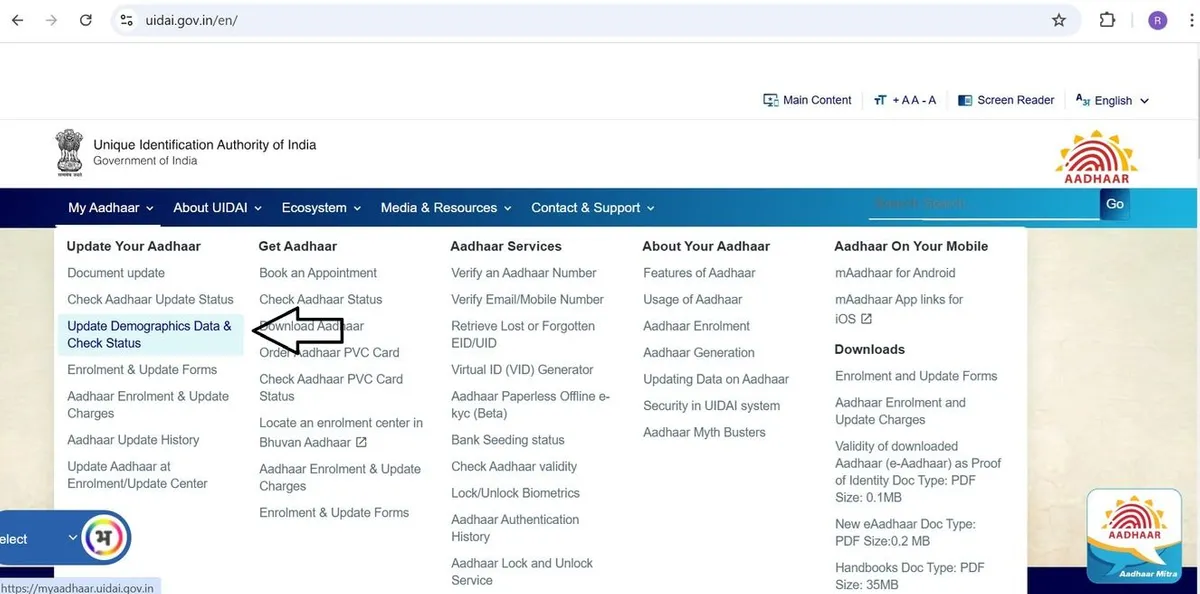The width and height of the screenshot is (1200, 594).
Task: Select the Aadhaar sunburst logo
Action: tap(1095, 155)
